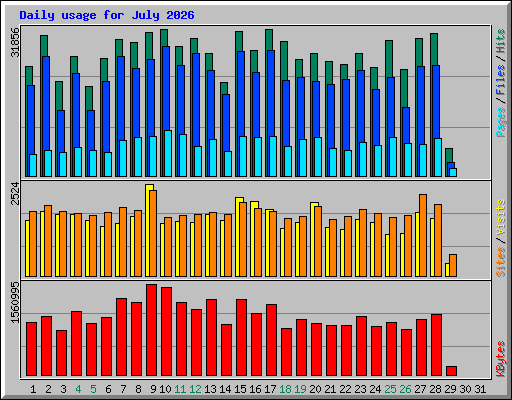Click the KBytes legend label

[x=501, y=359]
